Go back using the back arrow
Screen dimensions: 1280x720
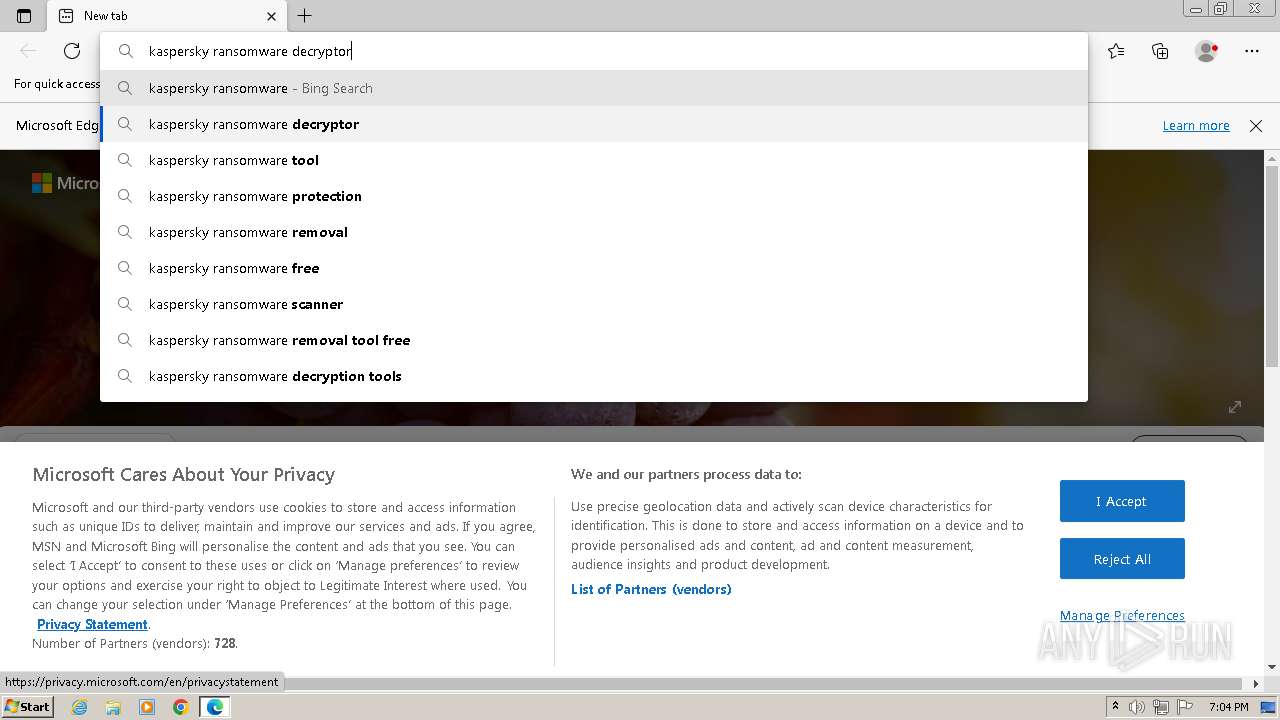click(x=28, y=51)
